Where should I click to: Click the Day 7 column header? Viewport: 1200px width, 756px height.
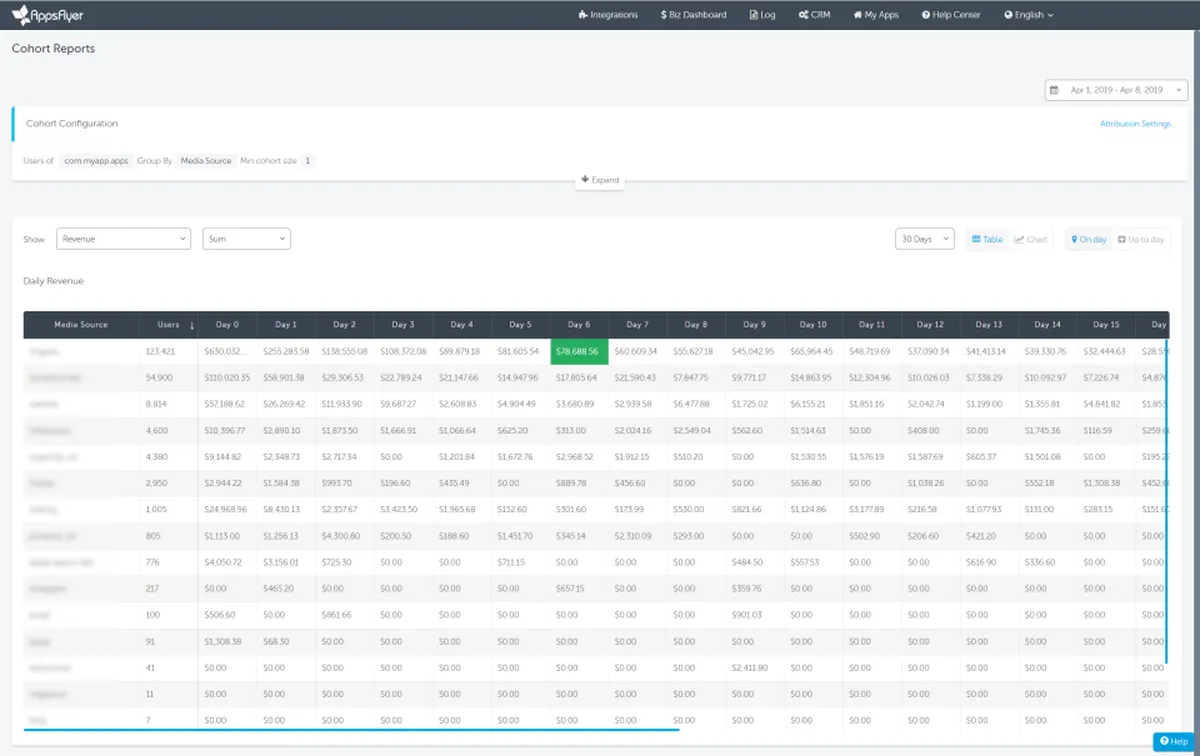637,325
